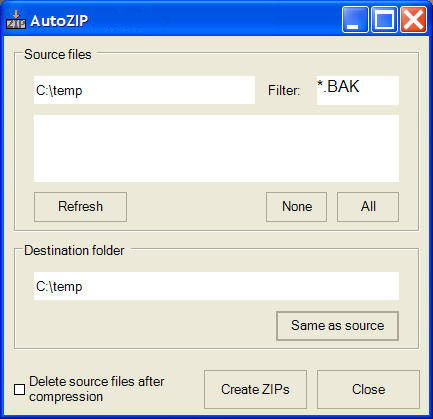Click the 'Delete source files after compression' label

click(97, 389)
